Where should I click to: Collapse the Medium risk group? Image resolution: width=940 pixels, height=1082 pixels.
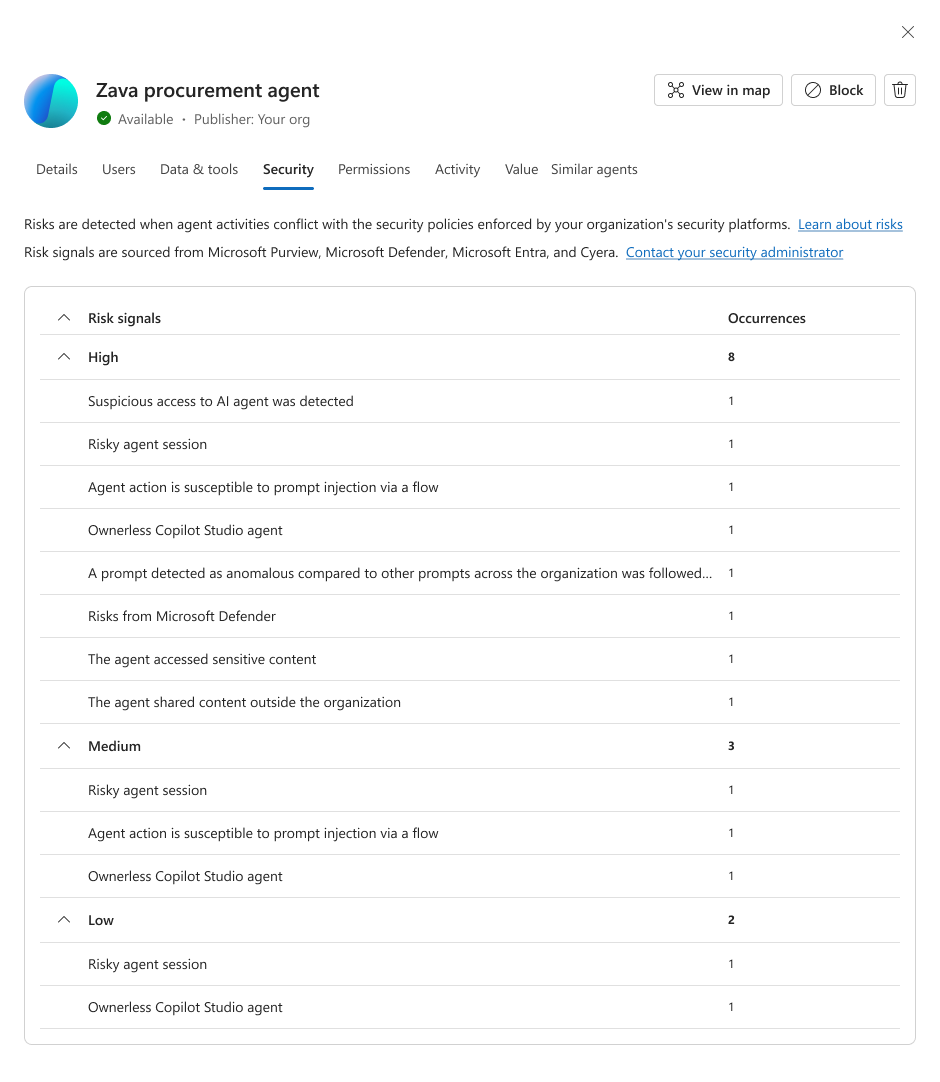tap(64, 746)
